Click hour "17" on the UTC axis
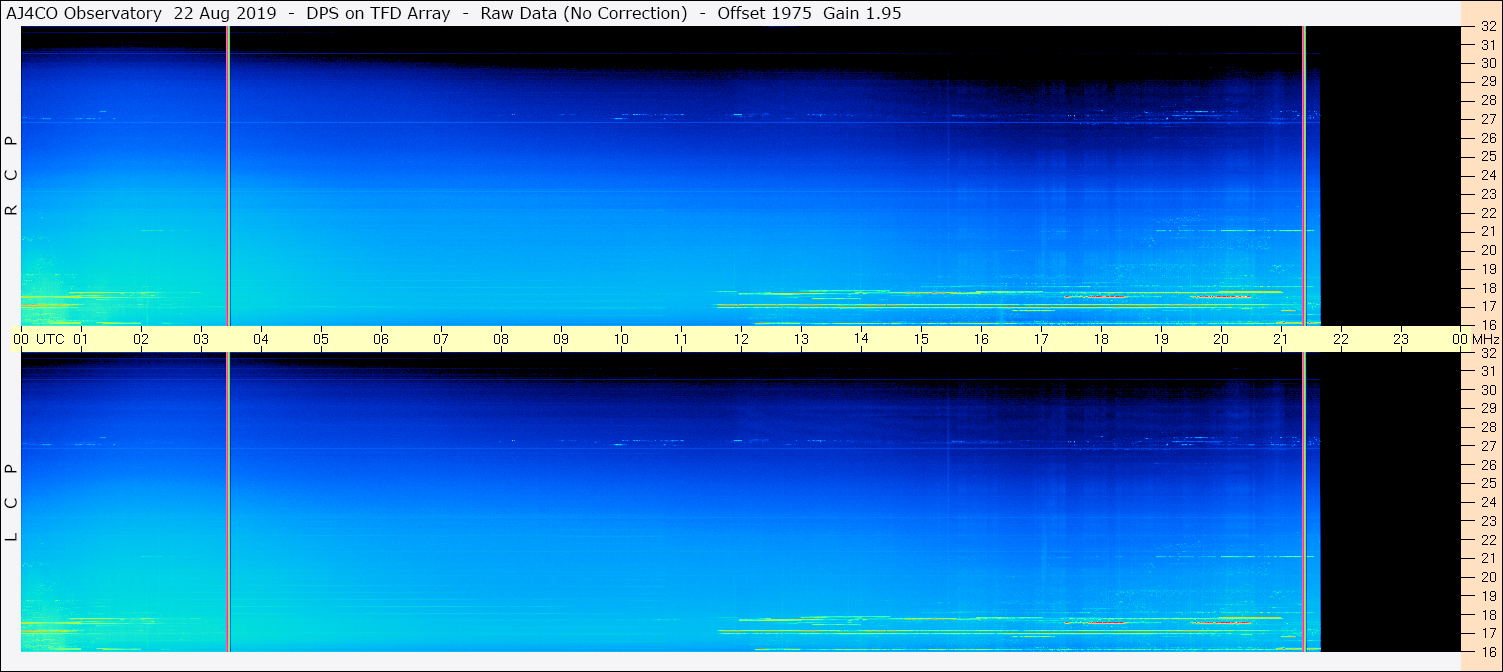The height and width of the screenshot is (672, 1503). pos(1041,339)
